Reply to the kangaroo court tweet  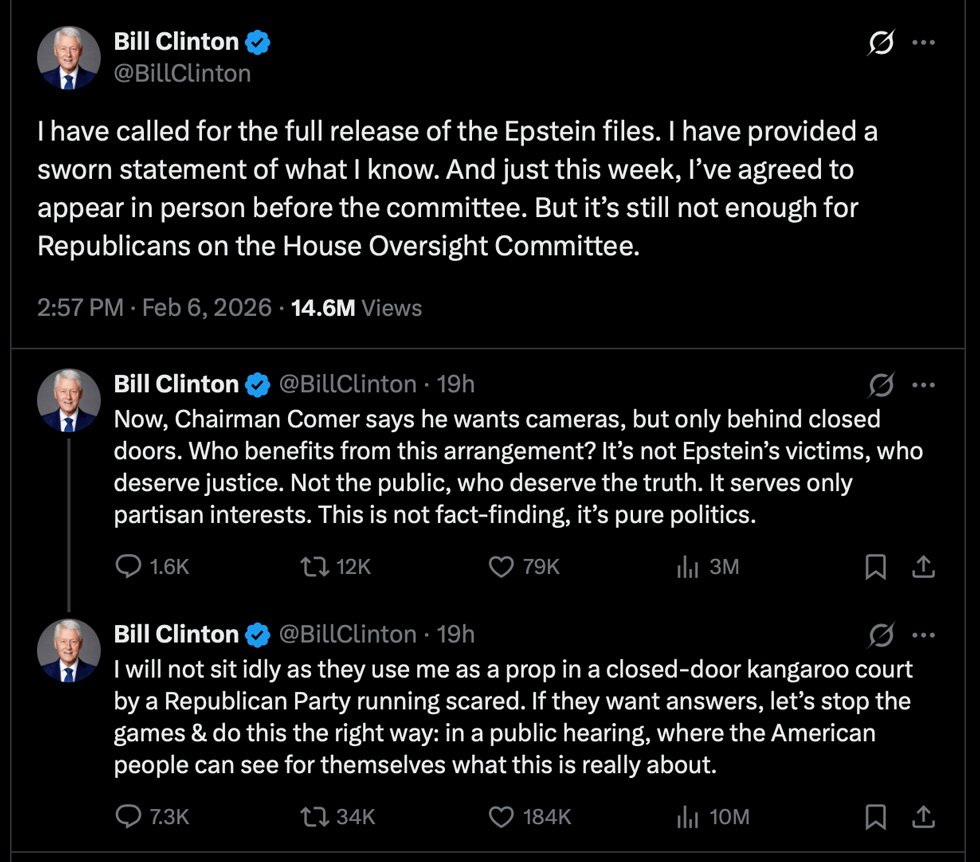(x=129, y=817)
